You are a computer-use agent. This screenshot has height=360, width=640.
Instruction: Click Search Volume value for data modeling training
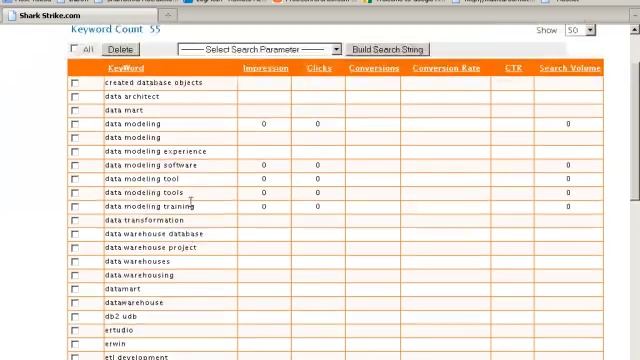coord(569,207)
